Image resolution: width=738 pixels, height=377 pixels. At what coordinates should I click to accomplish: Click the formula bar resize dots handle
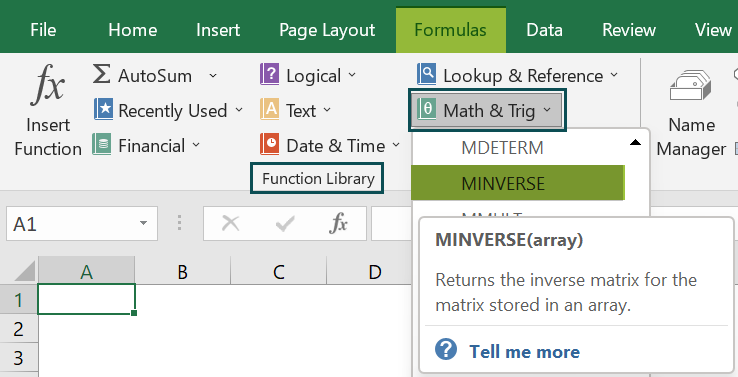pyautogui.click(x=179, y=223)
